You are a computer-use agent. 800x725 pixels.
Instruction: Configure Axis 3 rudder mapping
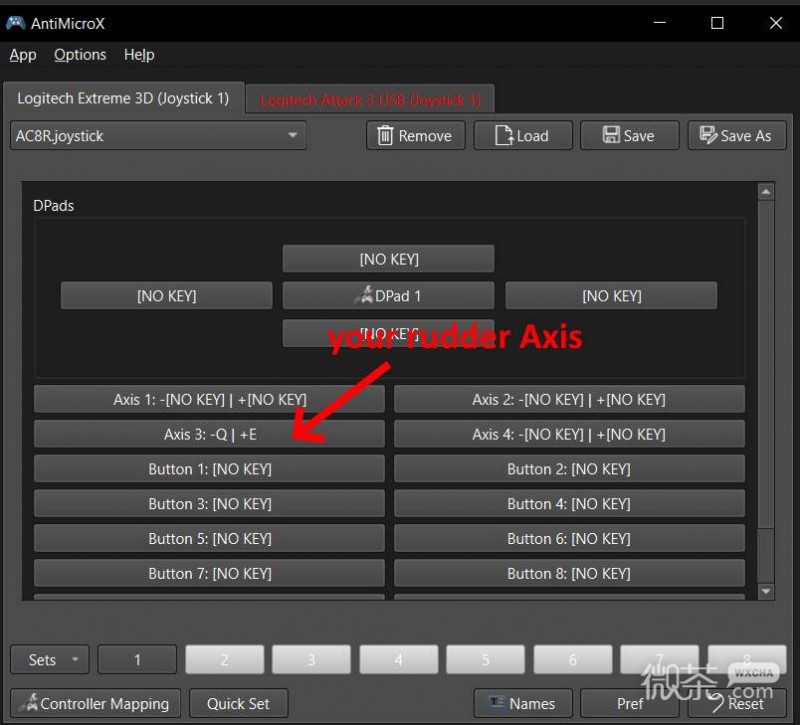209,434
